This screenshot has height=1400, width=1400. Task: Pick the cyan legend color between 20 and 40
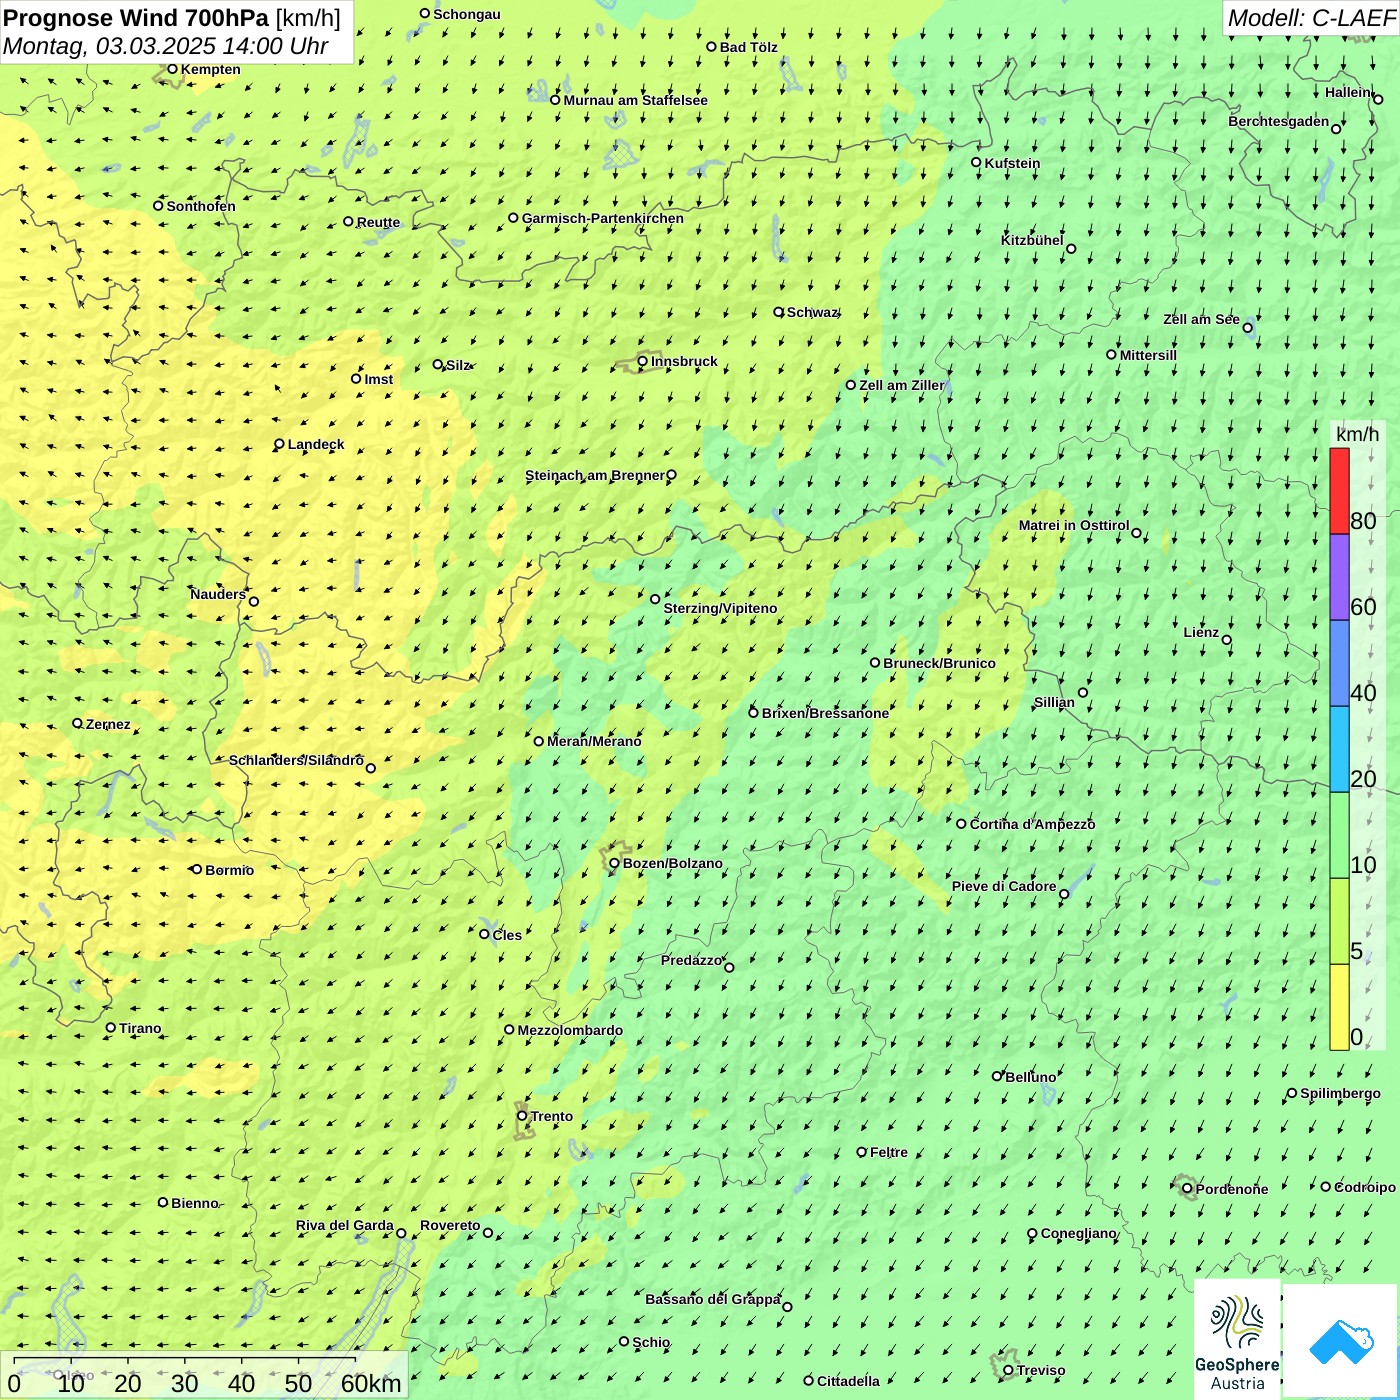(x=1339, y=750)
